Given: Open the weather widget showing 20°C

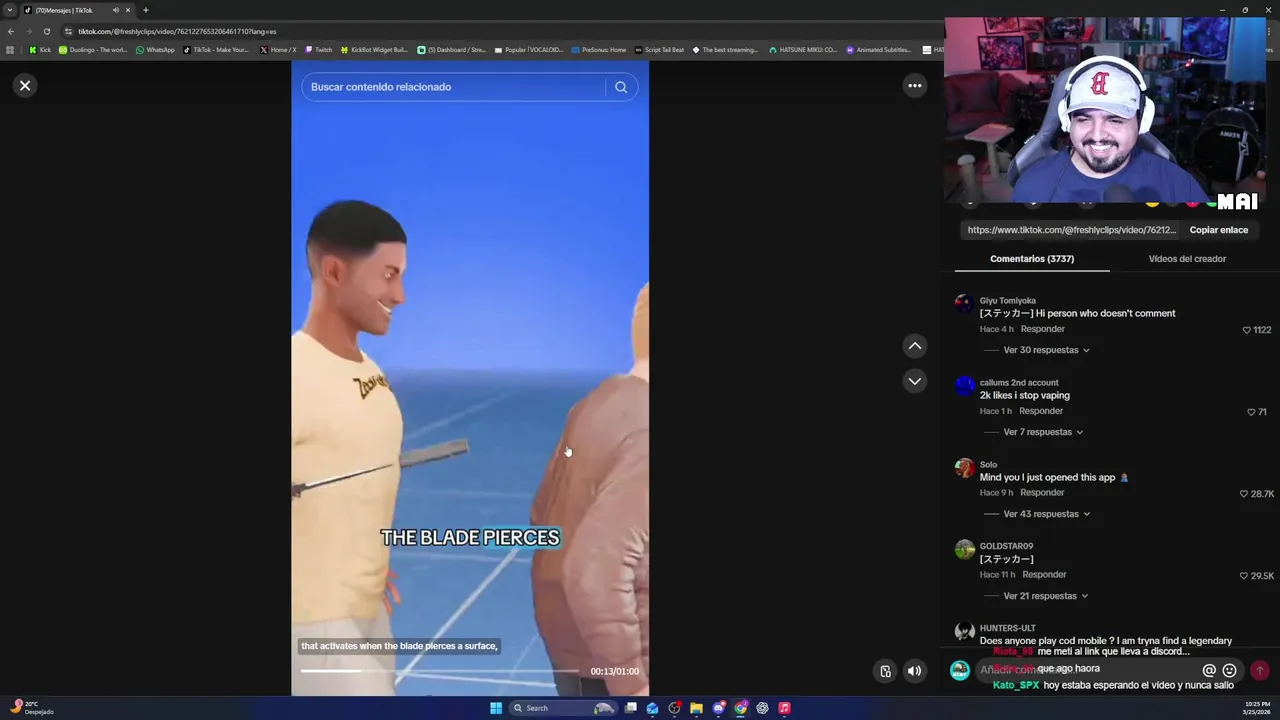Looking at the screenshot, I should tap(32, 707).
